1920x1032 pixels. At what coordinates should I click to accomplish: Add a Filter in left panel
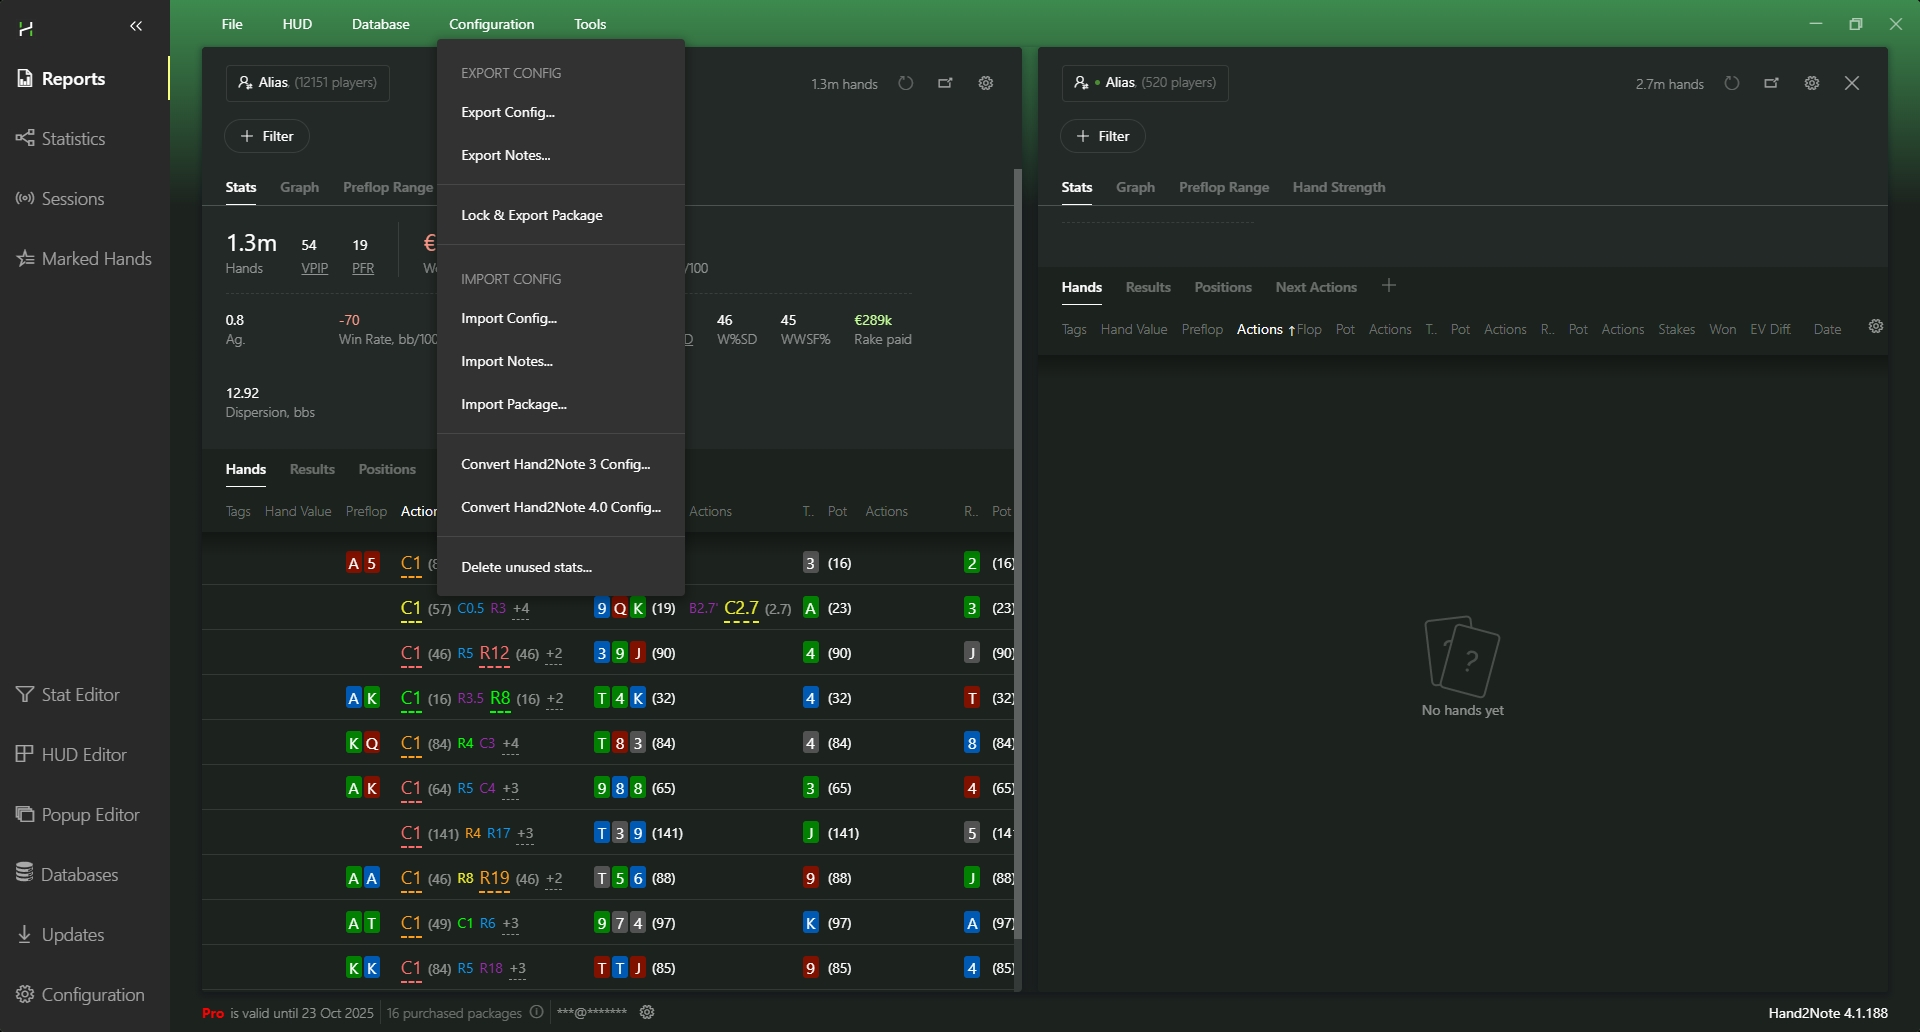pyautogui.click(x=267, y=137)
